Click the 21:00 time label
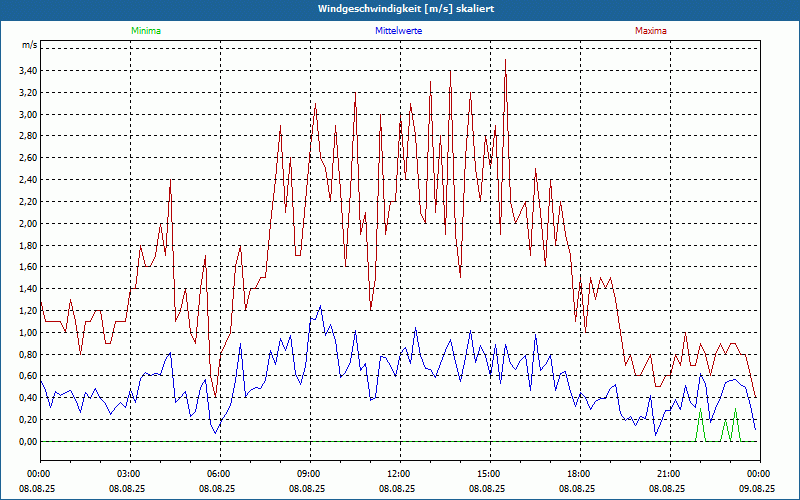800x500 pixels. (670, 474)
